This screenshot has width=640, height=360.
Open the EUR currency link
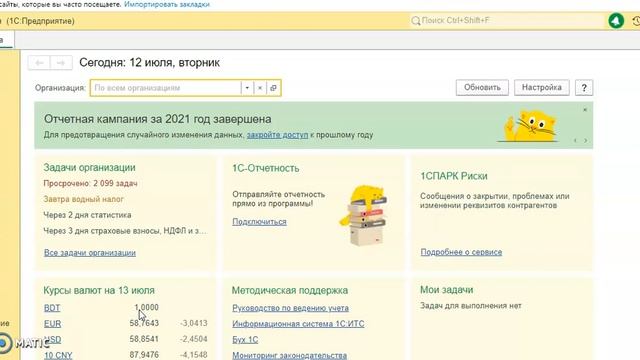click(x=52, y=324)
